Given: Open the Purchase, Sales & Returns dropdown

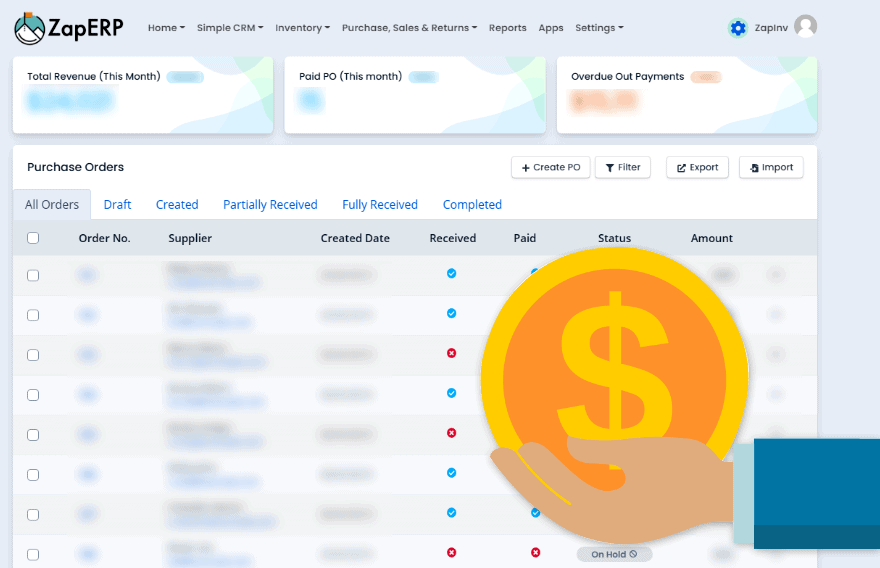Looking at the screenshot, I should coord(409,28).
